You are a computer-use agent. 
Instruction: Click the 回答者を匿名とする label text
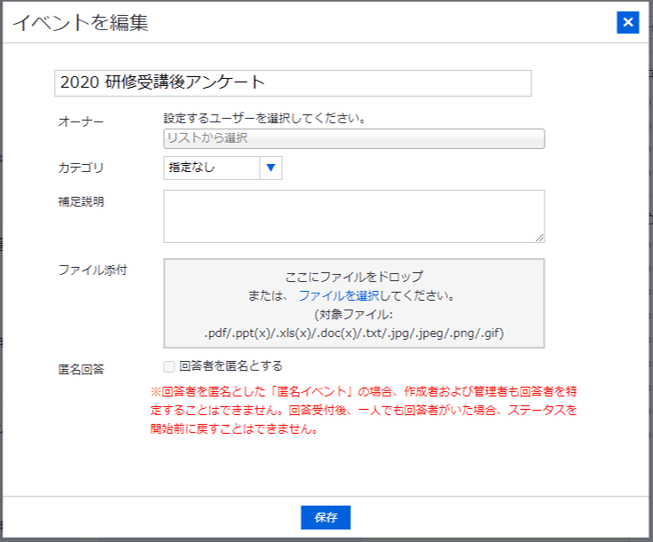(x=231, y=366)
